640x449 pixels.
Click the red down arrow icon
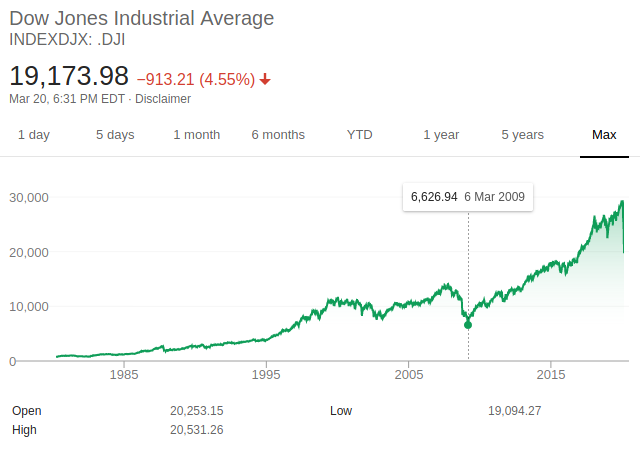pos(265,79)
